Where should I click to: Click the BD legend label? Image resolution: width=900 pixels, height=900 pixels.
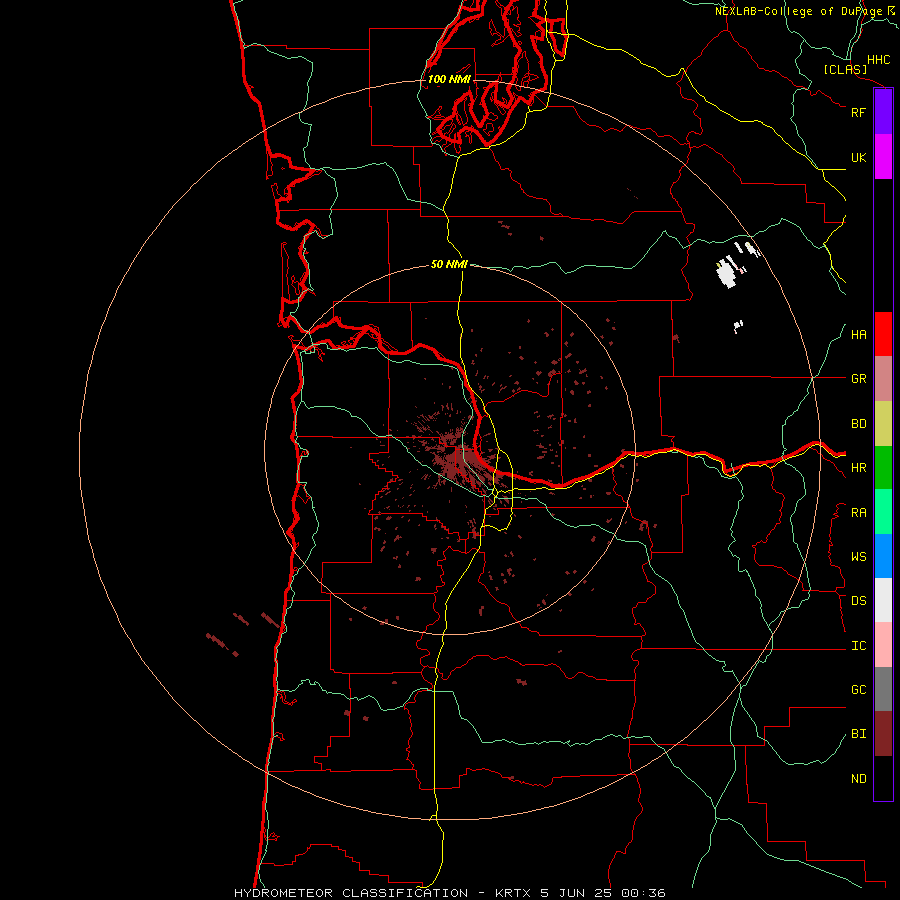pos(858,424)
